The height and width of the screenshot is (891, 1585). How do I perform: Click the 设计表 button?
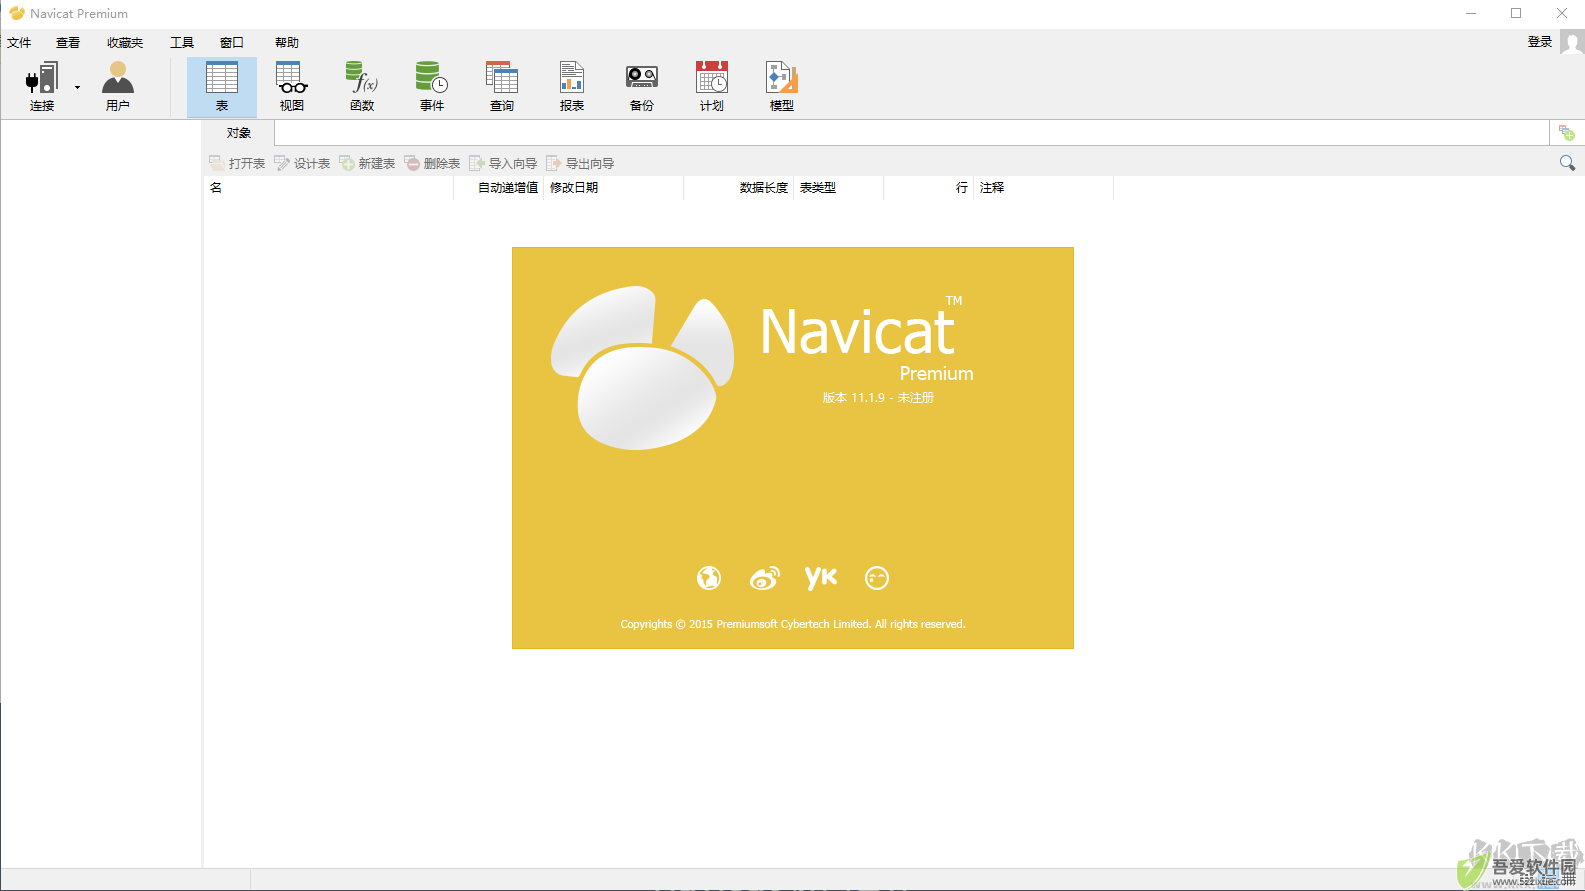[x=302, y=163]
